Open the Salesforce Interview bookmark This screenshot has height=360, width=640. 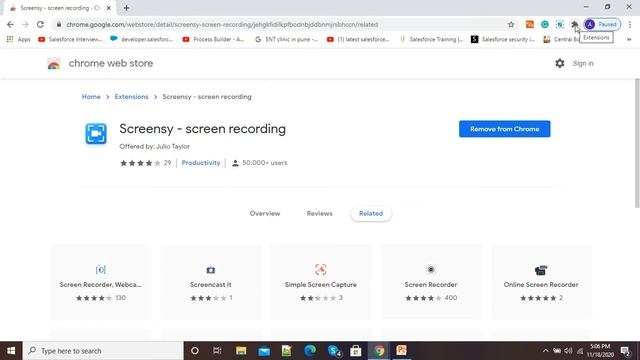click(70, 39)
